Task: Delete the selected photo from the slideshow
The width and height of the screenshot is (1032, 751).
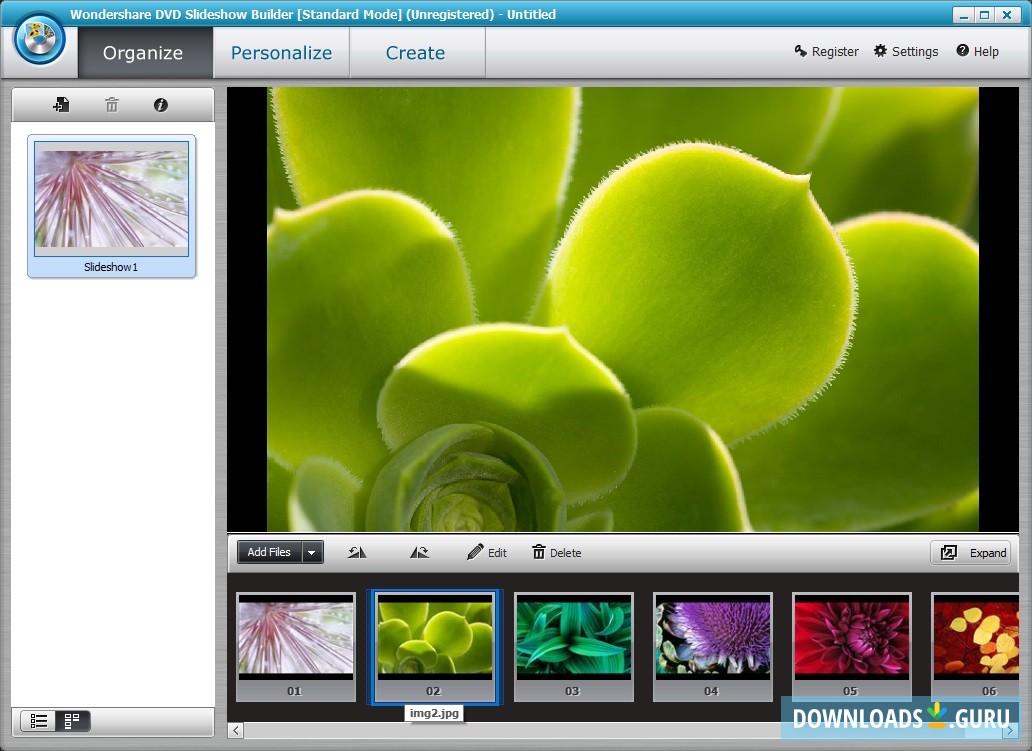Action: (556, 551)
